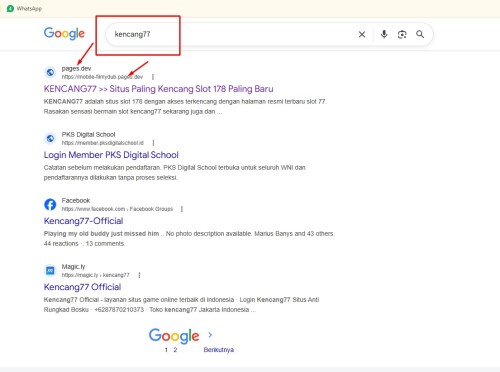Open more options for Facebook result
This screenshot has height=372, width=500.
pos(182,209)
